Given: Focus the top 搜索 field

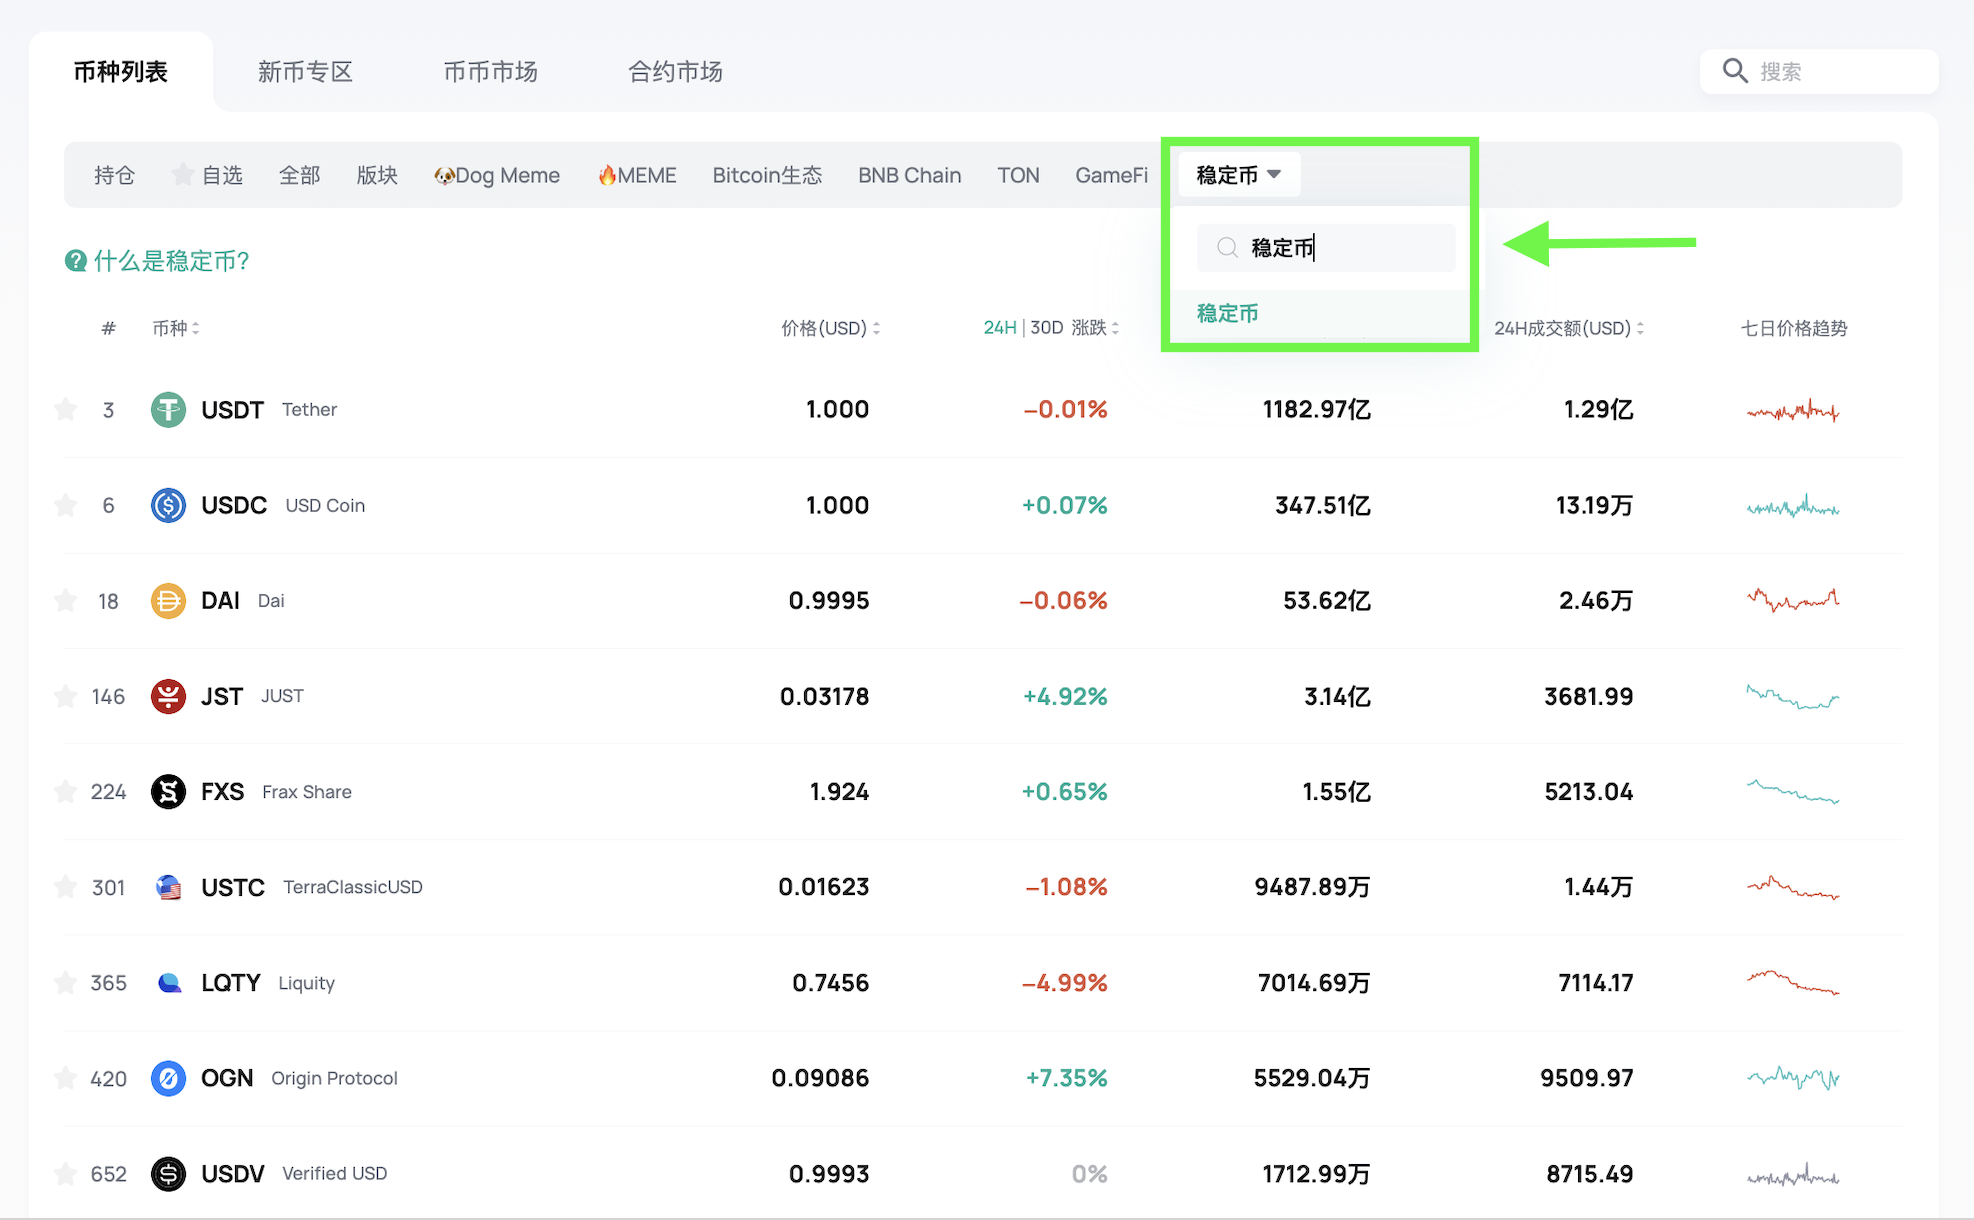Looking at the screenshot, I should point(1819,71).
